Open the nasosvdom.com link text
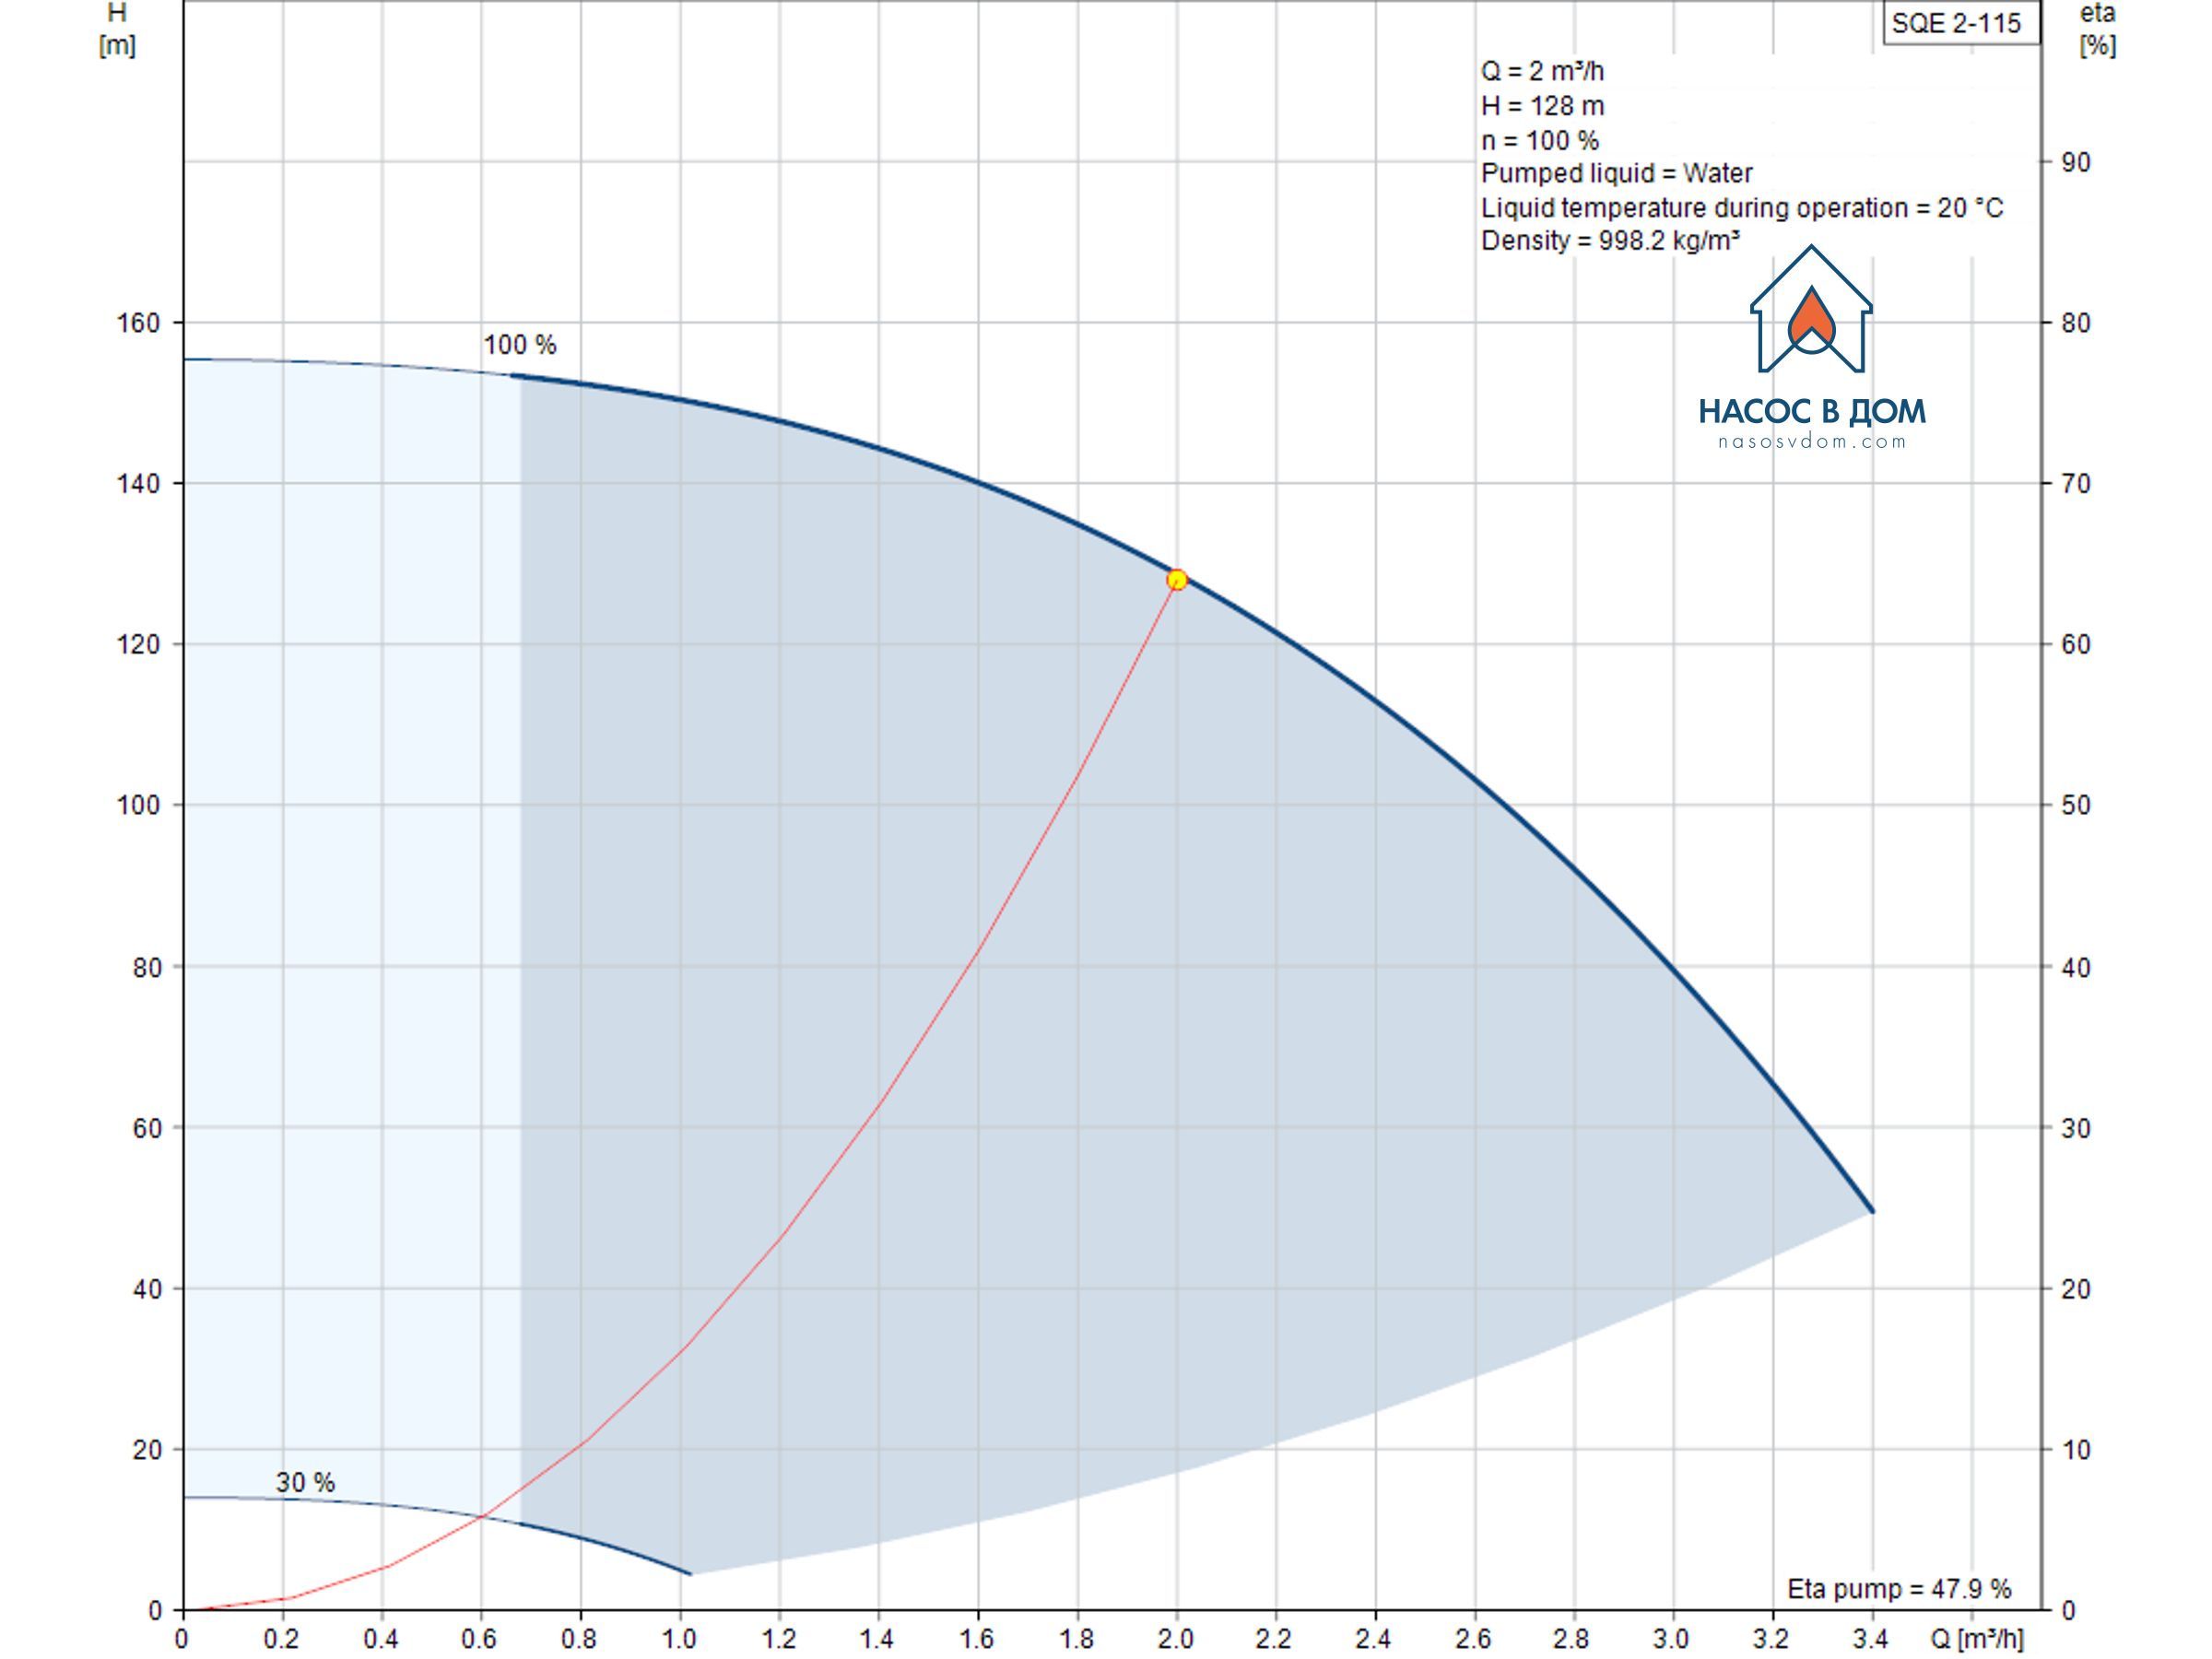The image size is (2212, 1659). [x=1812, y=442]
